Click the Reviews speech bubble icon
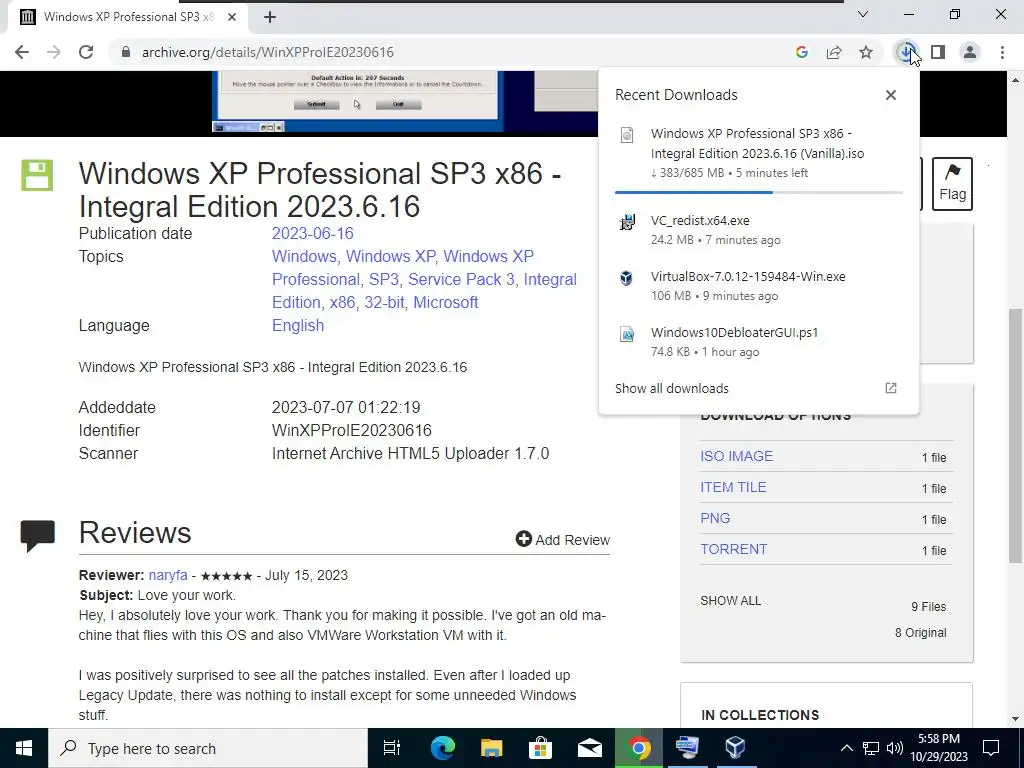This screenshot has height=768, width=1024. pos(37,536)
